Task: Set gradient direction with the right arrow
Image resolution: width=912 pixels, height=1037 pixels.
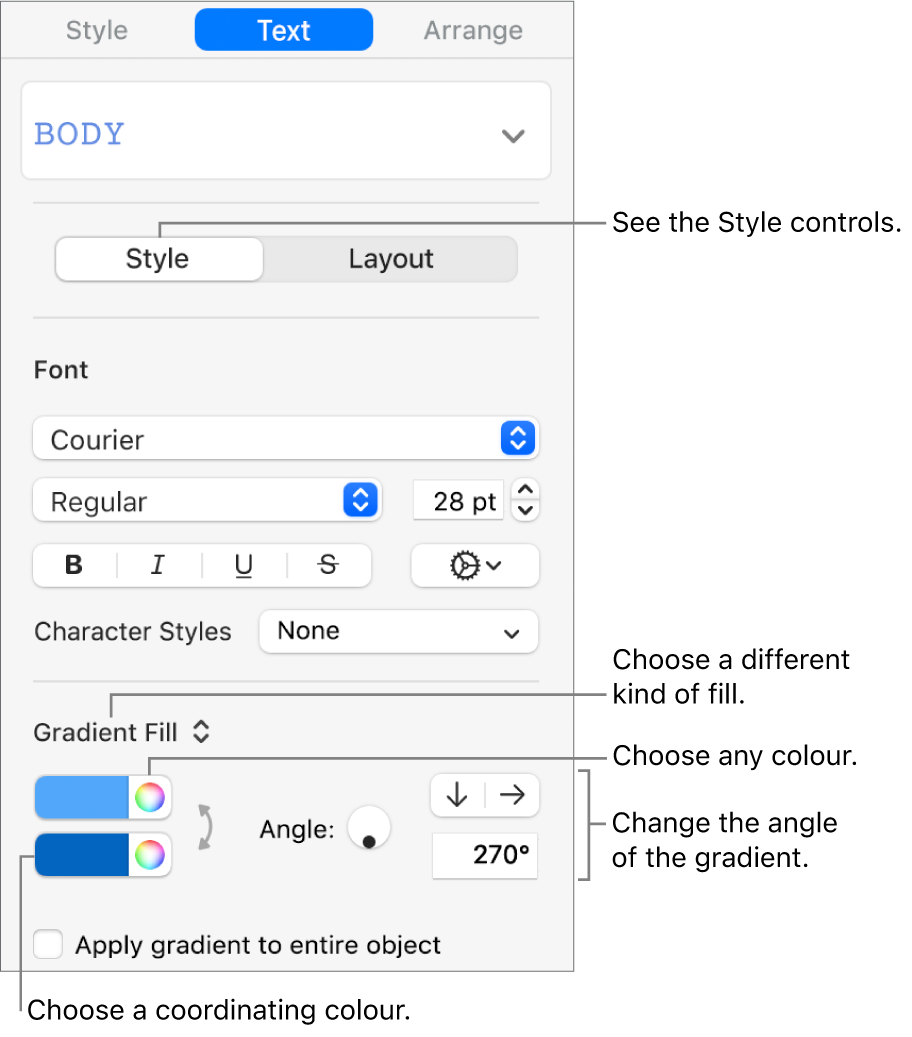Action: 512,795
